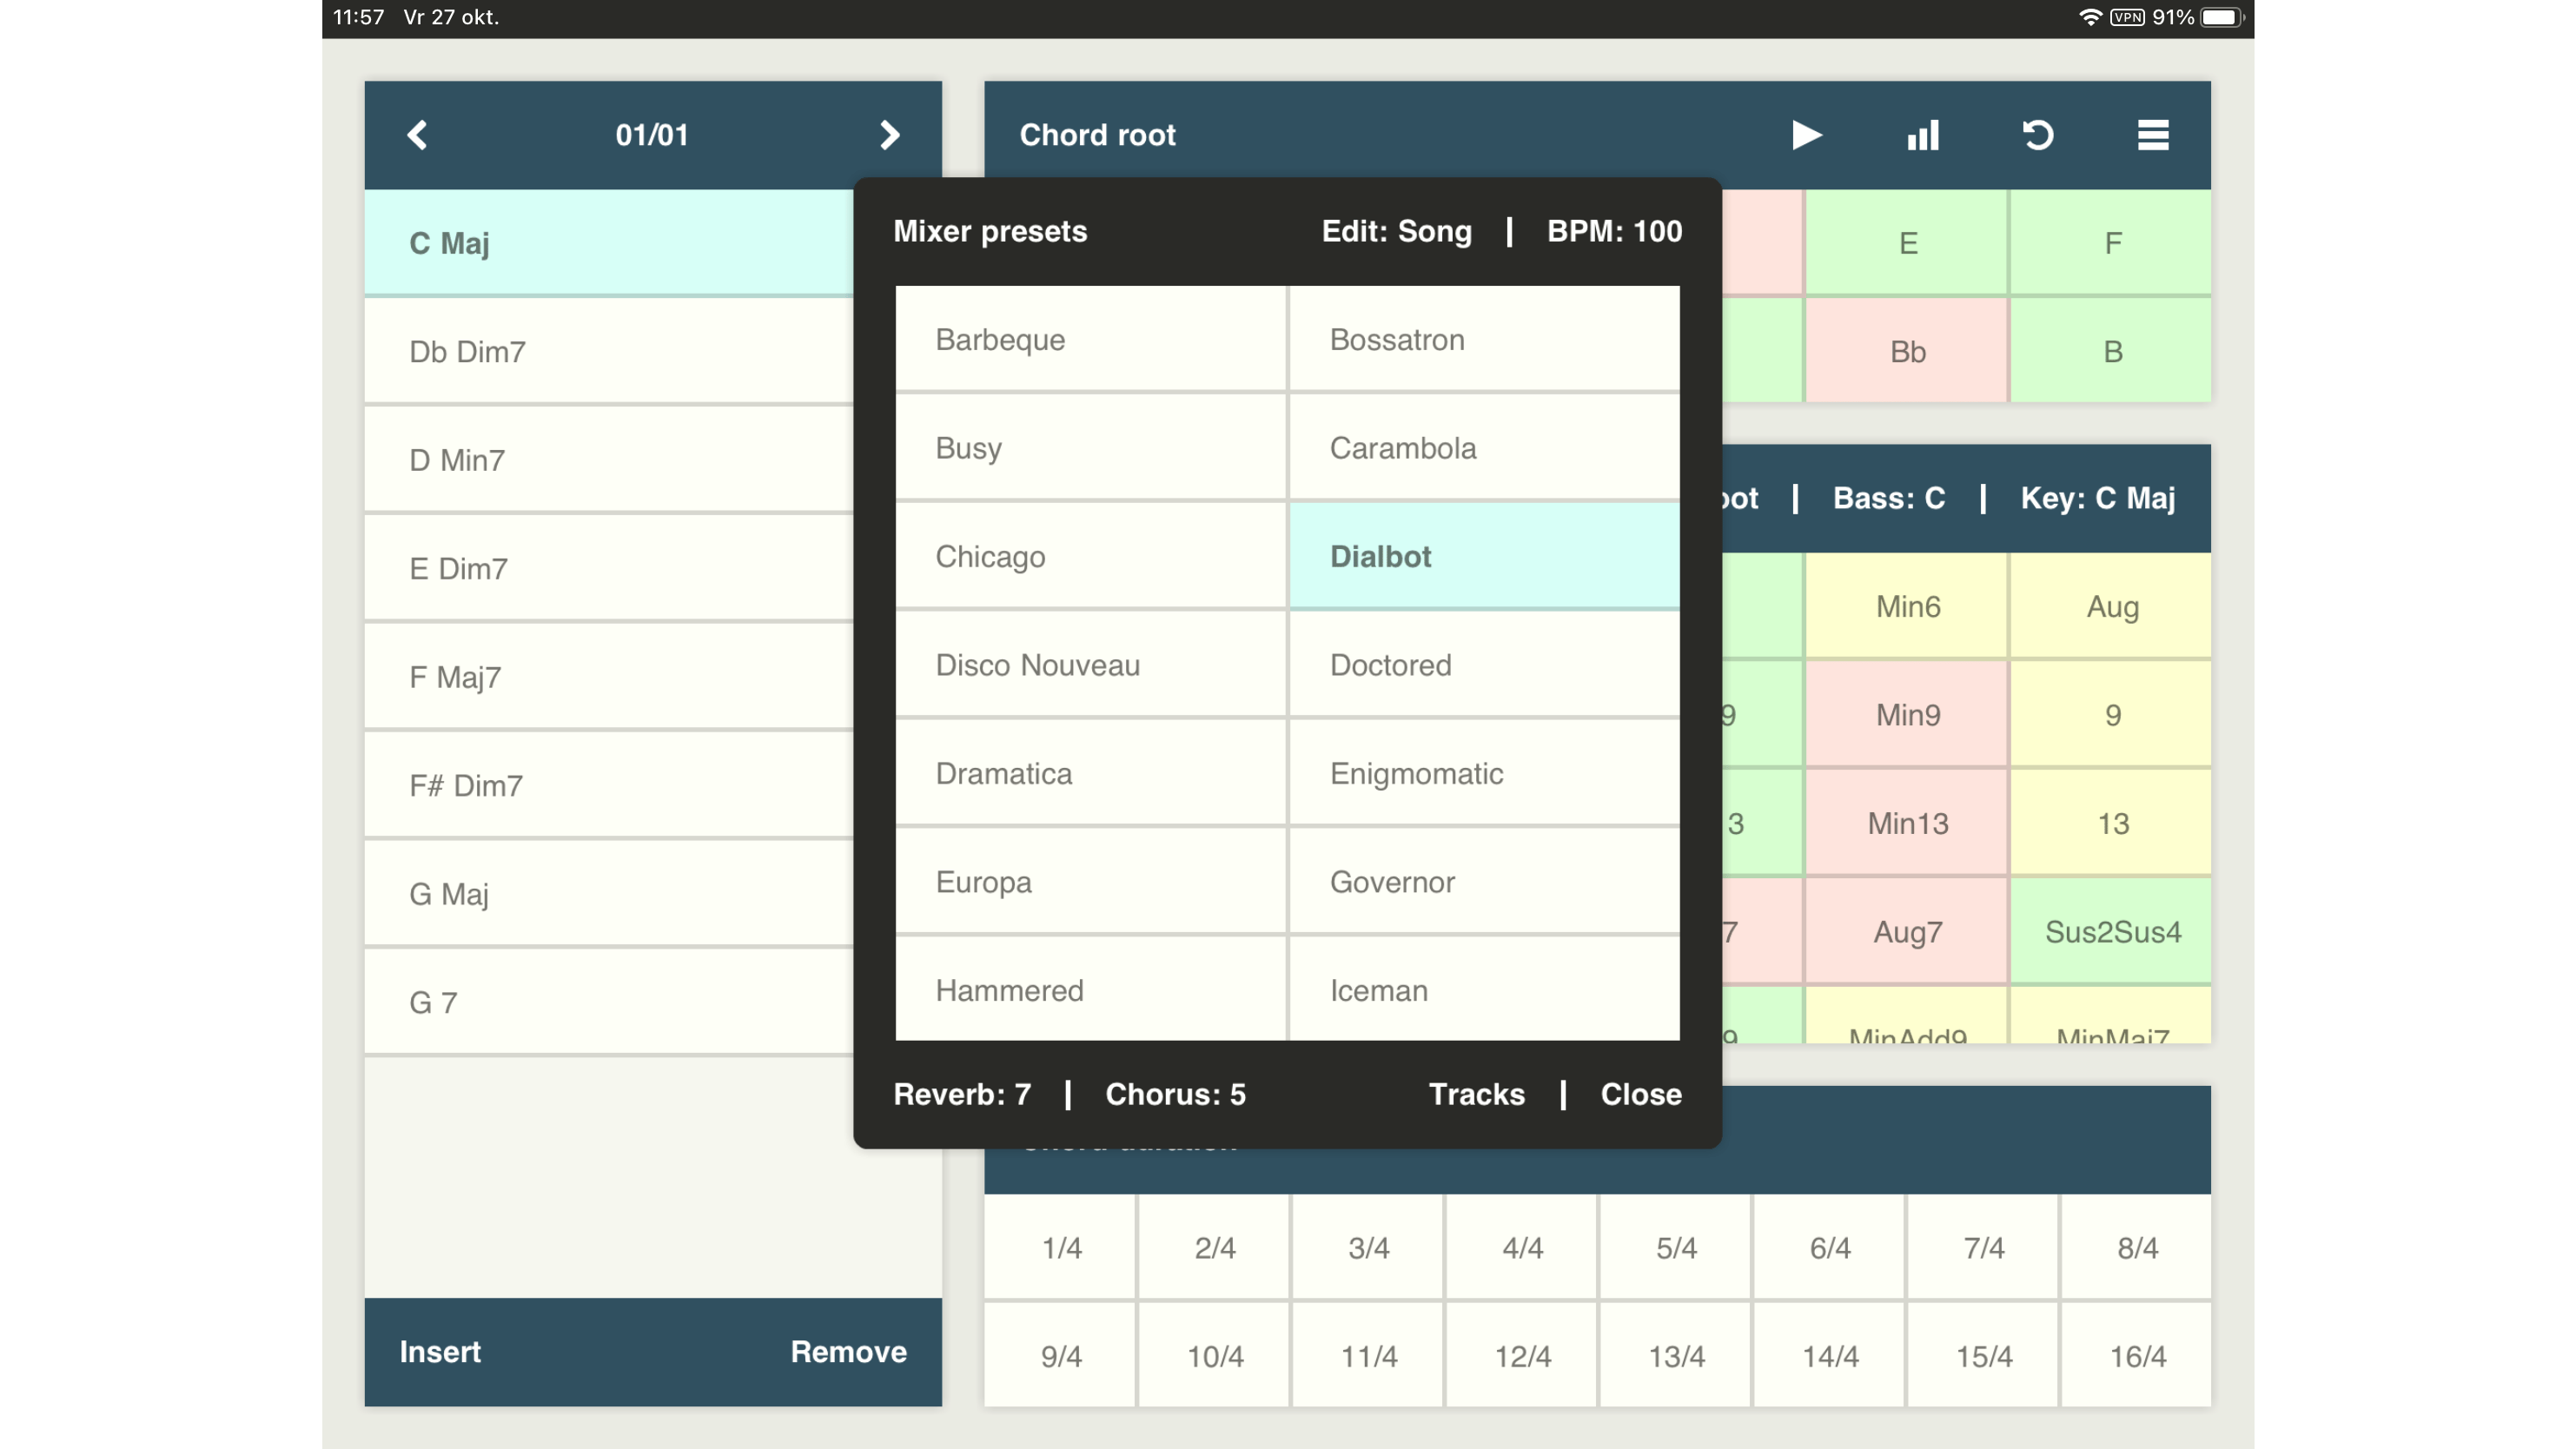The width and height of the screenshot is (2576, 1449).
Task: Go to the next pattern arrow
Action: (889, 135)
